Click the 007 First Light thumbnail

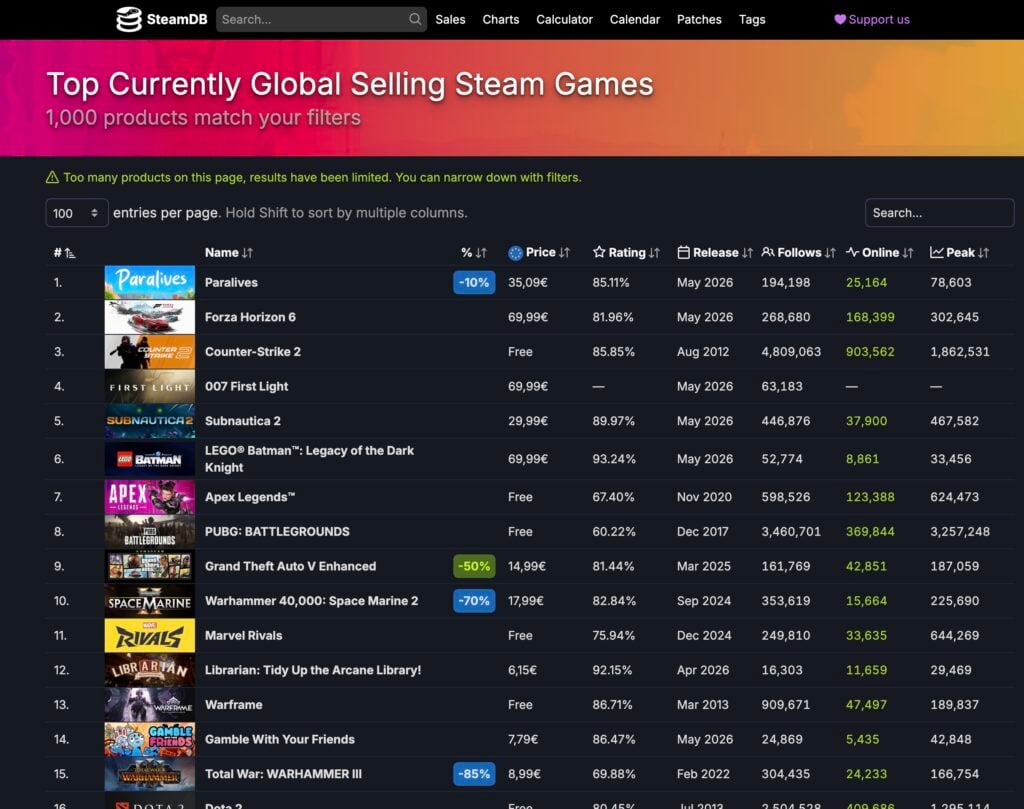click(x=150, y=386)
